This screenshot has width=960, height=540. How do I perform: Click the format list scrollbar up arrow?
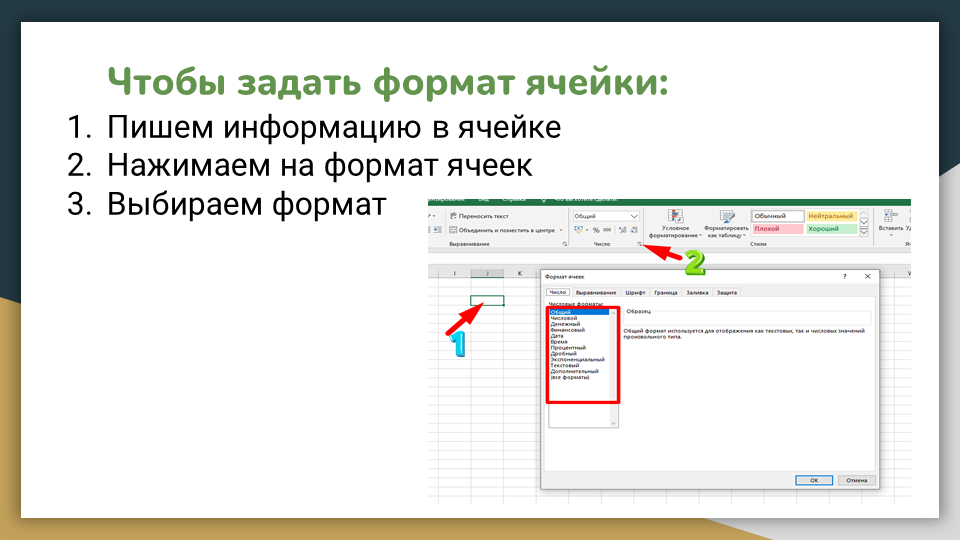click(x=613, y=313)
